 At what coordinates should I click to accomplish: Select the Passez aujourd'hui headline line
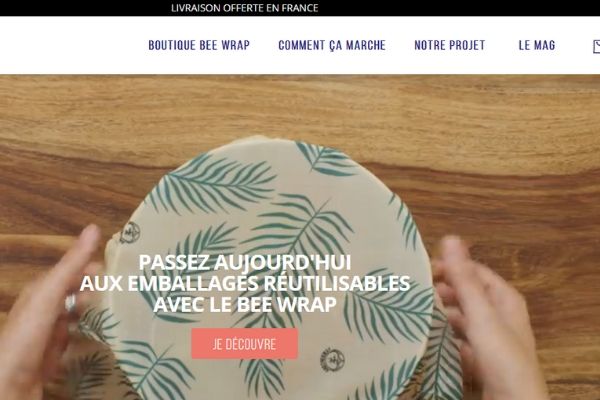245,263
